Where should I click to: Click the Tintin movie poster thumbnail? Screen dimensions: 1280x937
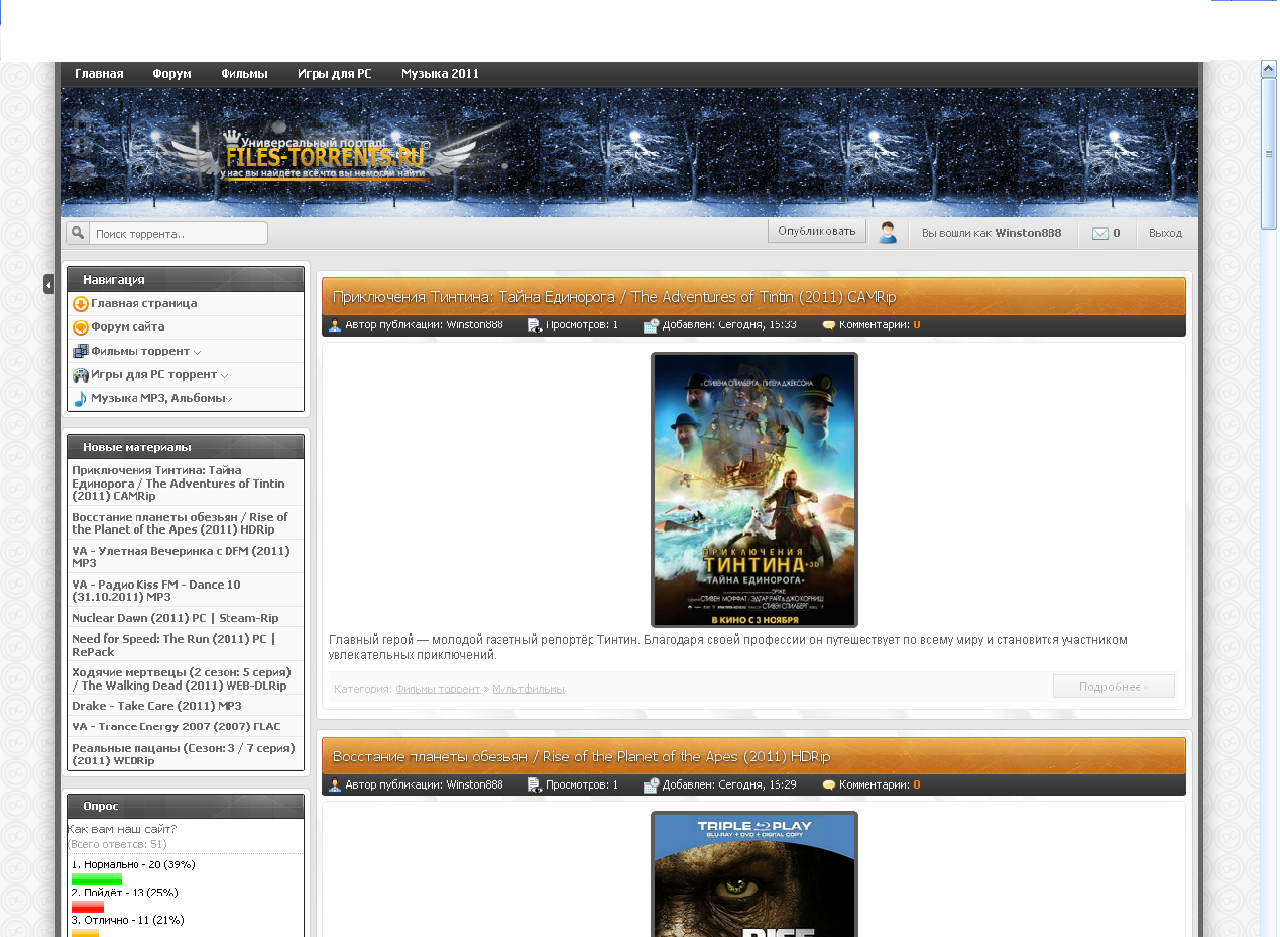(754, 489)
